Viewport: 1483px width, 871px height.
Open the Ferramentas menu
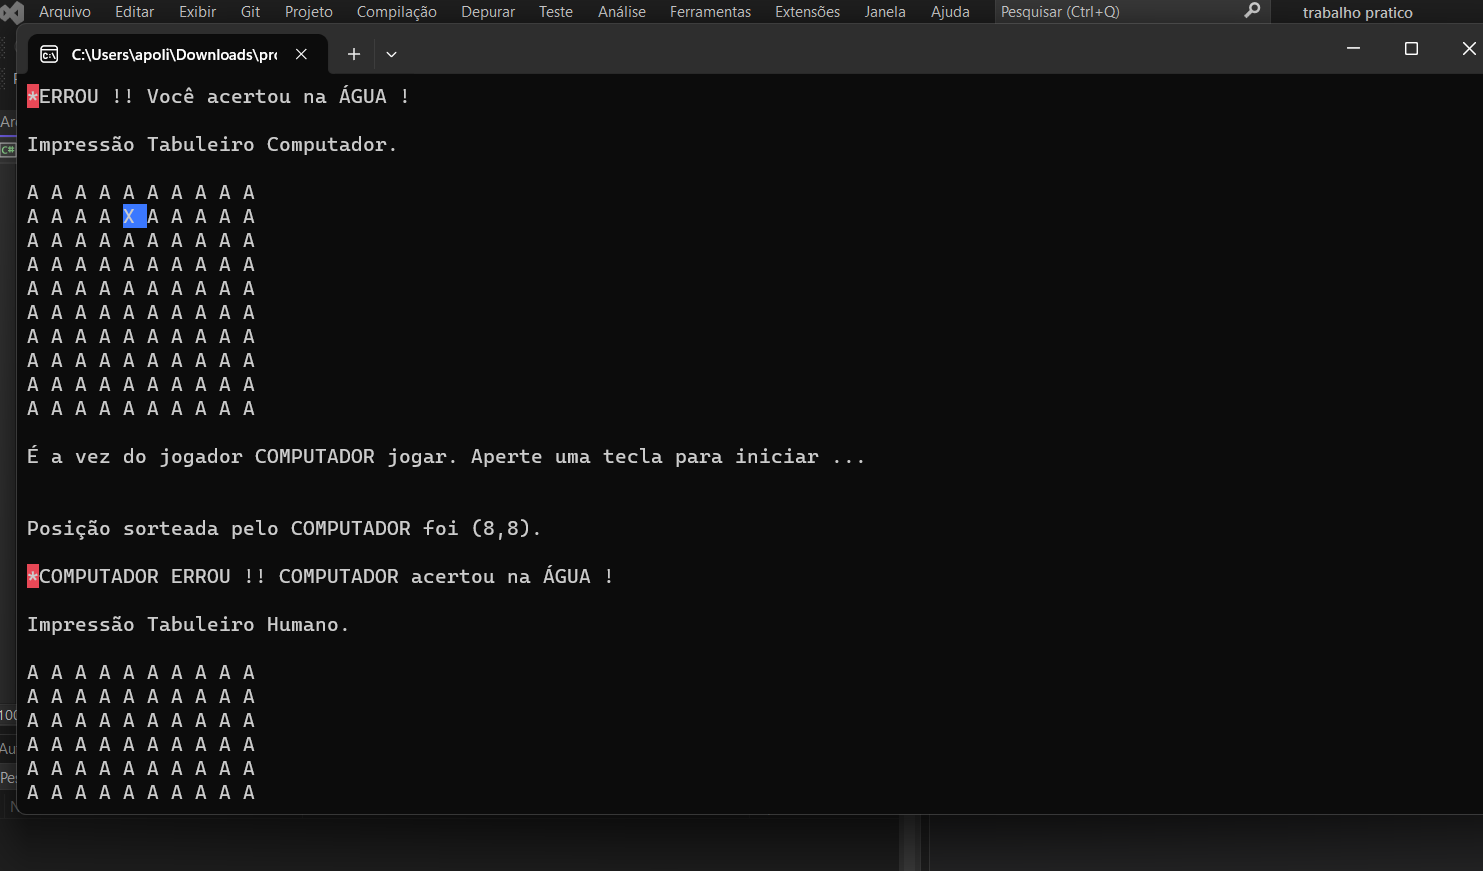click(710, 12)
